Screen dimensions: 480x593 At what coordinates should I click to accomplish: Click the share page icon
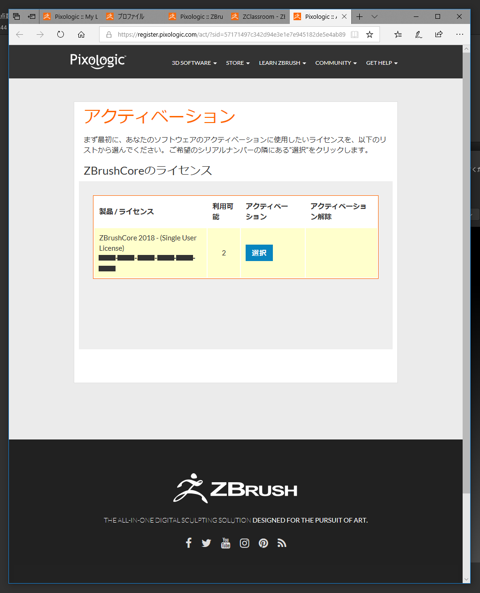pos(438,34)
